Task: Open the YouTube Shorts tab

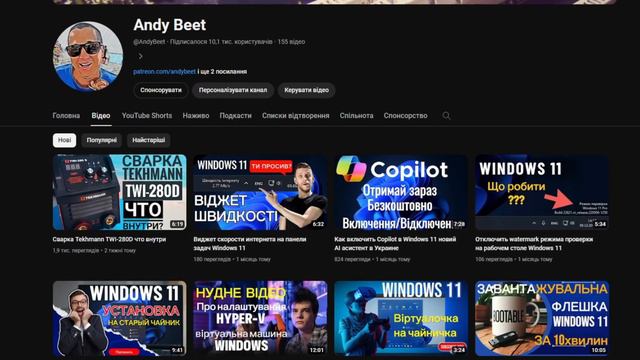Action: point(147,116)
